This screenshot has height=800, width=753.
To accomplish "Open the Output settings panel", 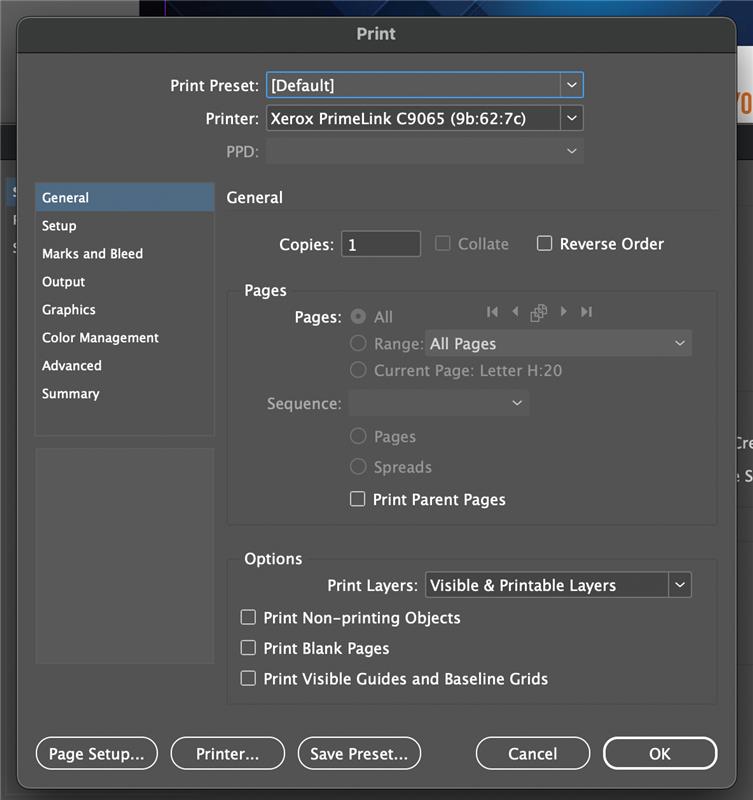I will click(x=63, y=281).
